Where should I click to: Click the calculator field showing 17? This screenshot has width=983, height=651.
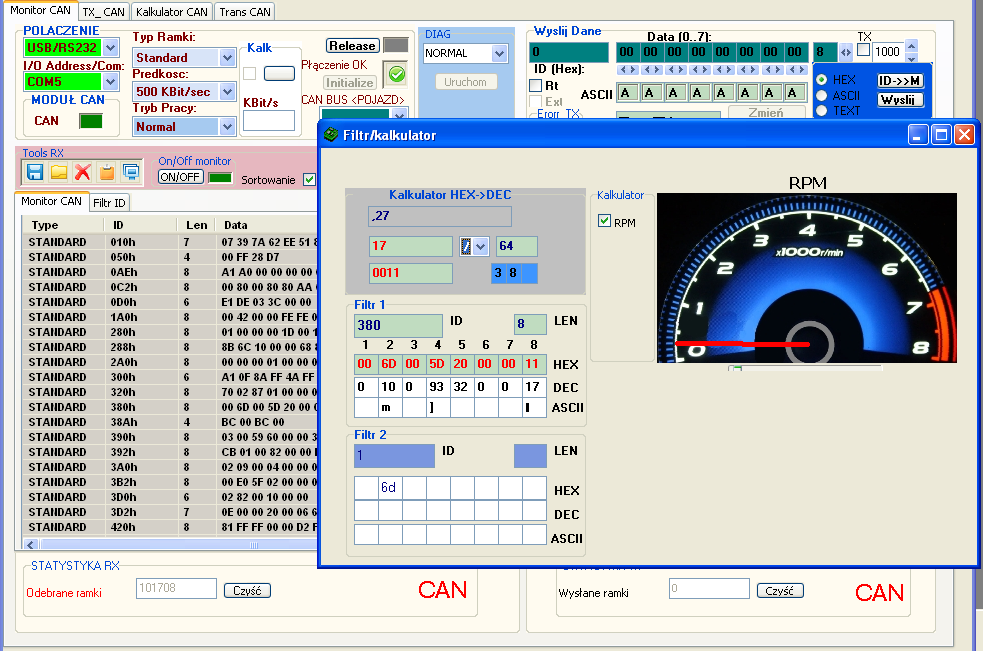411,246
